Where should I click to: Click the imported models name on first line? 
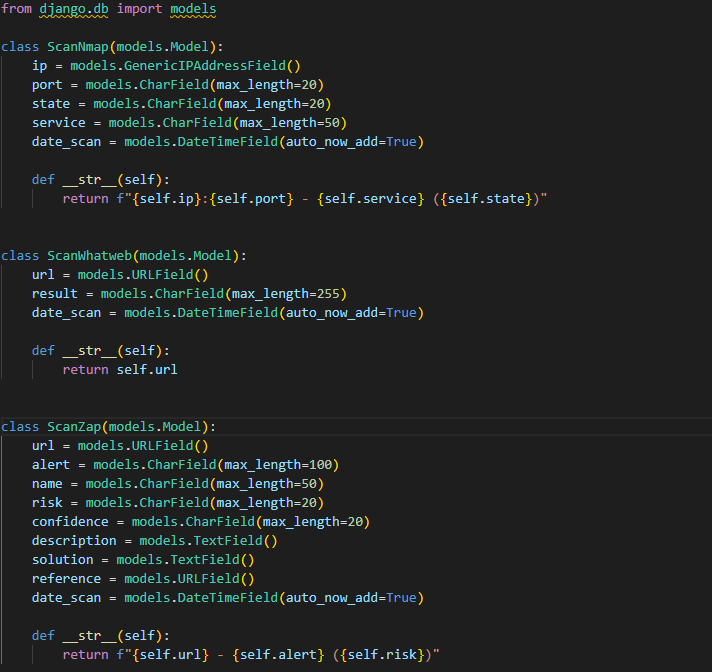pos(192,9)
